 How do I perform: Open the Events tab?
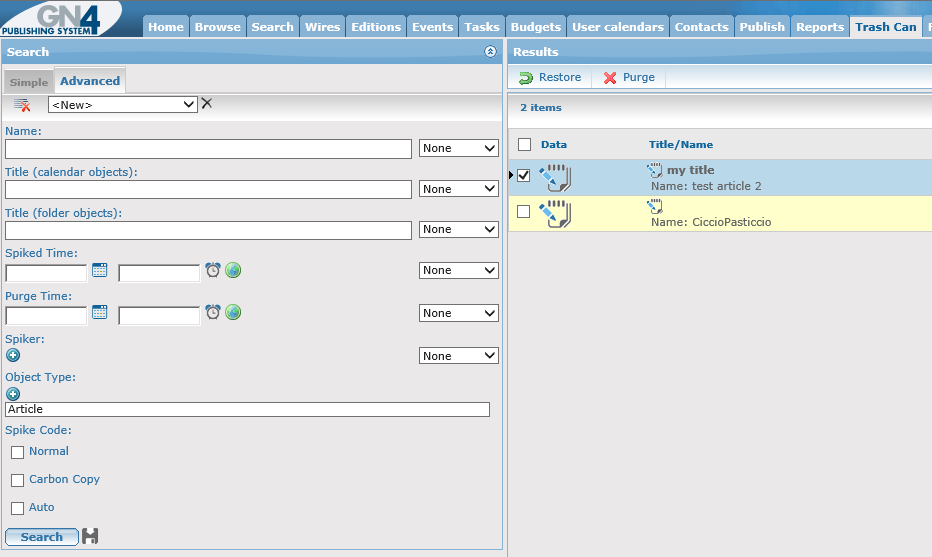tap(432, 27)
